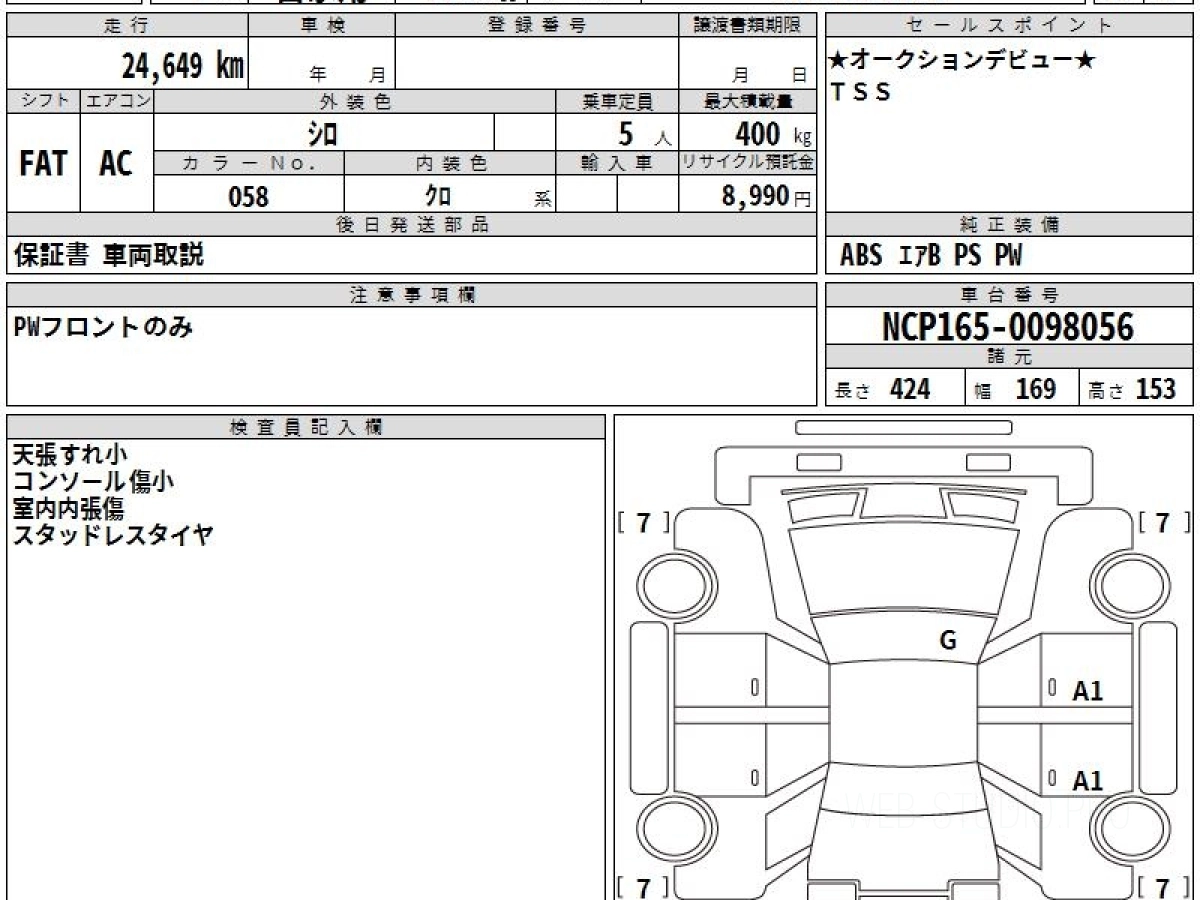This screenshot has width=1200, height=900.
Task: Select the 室内内張傷 inspector note
Action: pyautogui.click(x=68, y=508)
